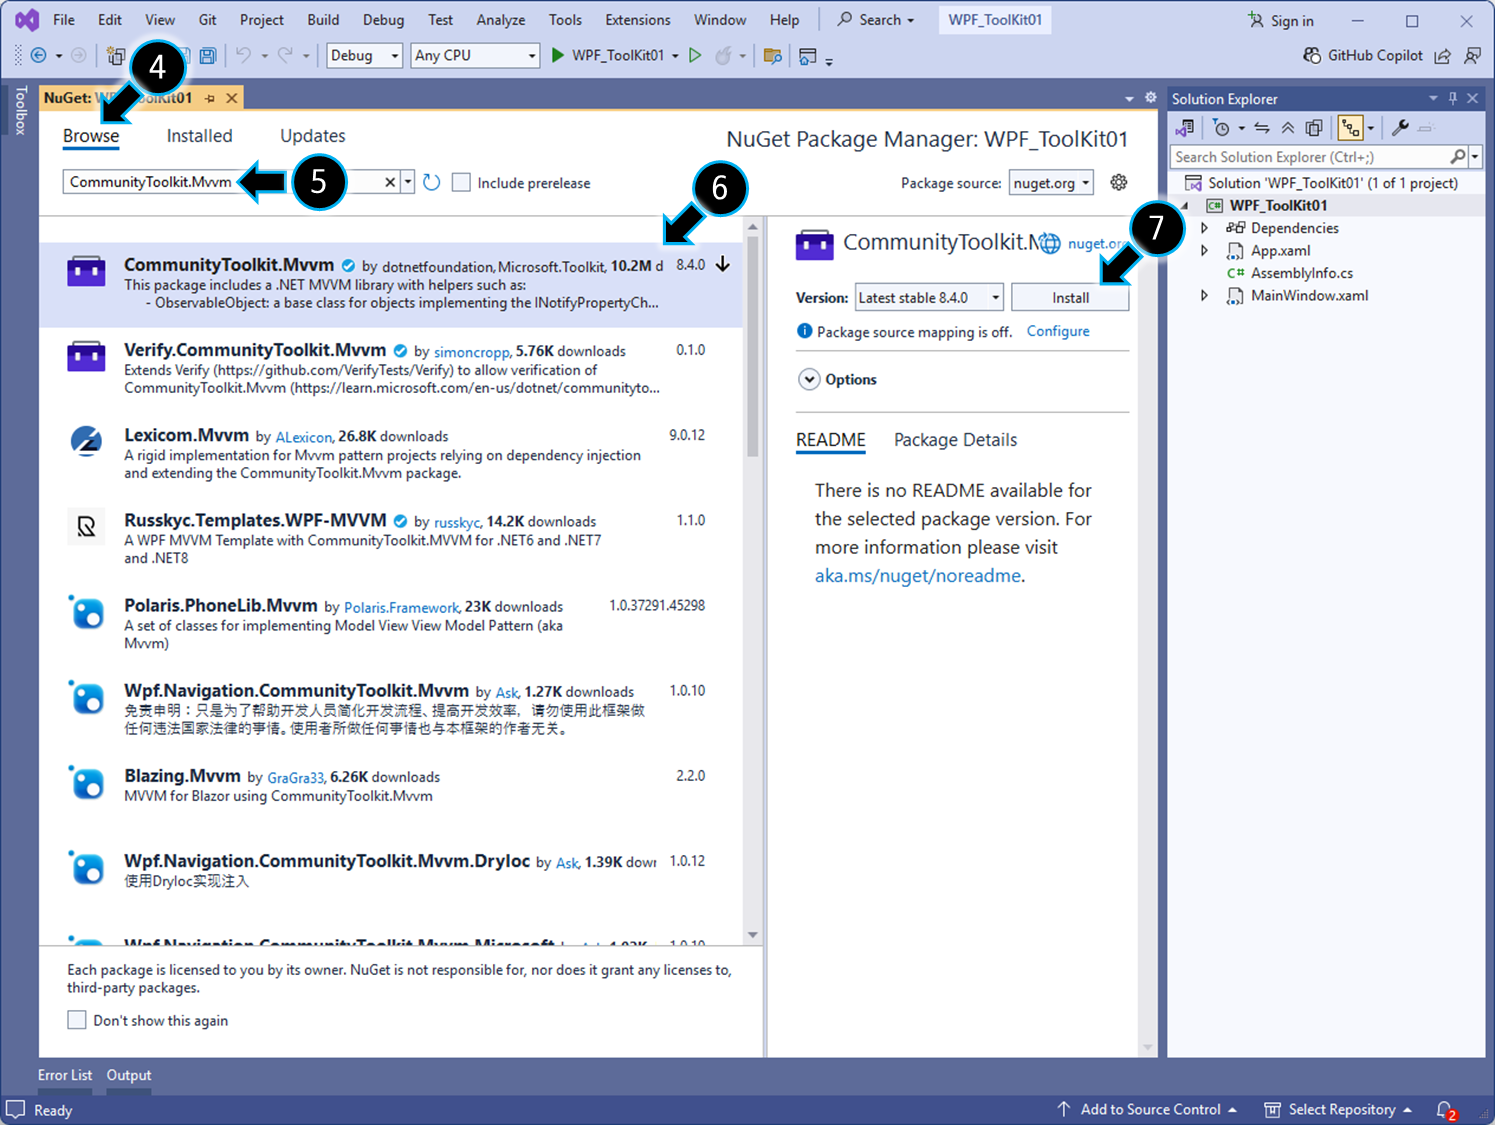Select AssemblyInfo.cs in Solution Explorer
Viewport: 1495px width, 1125px height.
(x=1301, y=273)
